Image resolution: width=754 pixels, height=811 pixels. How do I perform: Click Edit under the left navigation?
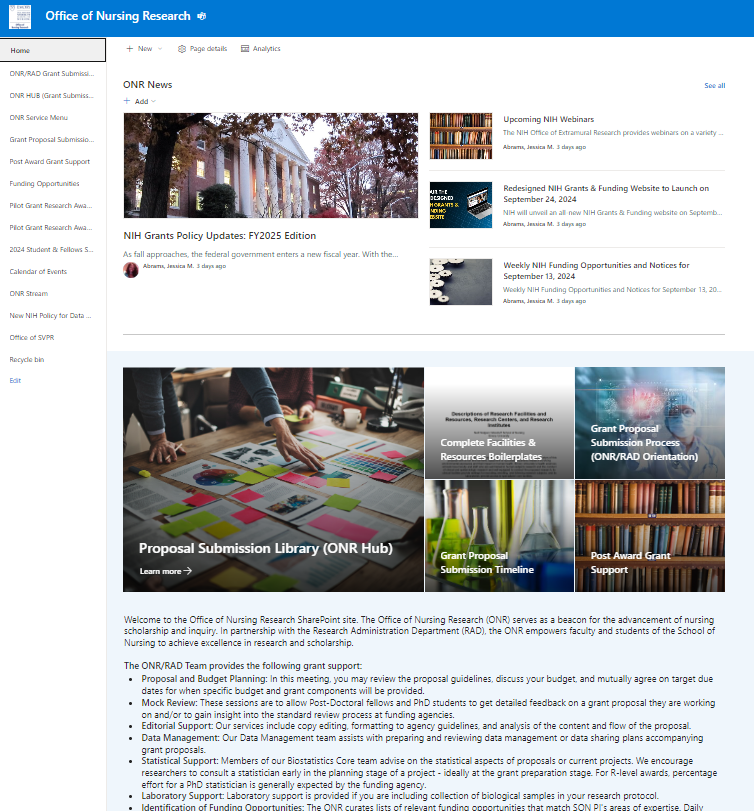(15, 380)
